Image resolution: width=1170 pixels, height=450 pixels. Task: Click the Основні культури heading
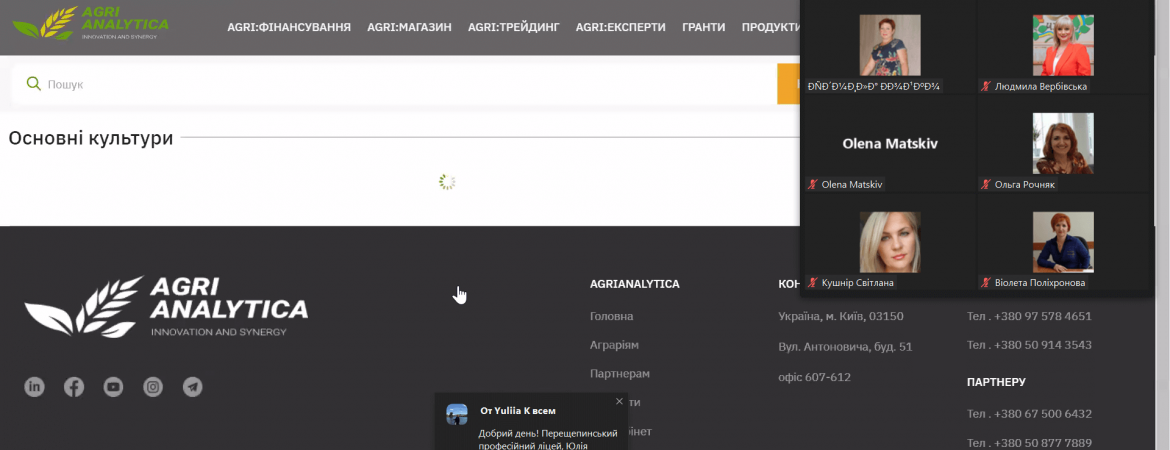coord(90,138)
